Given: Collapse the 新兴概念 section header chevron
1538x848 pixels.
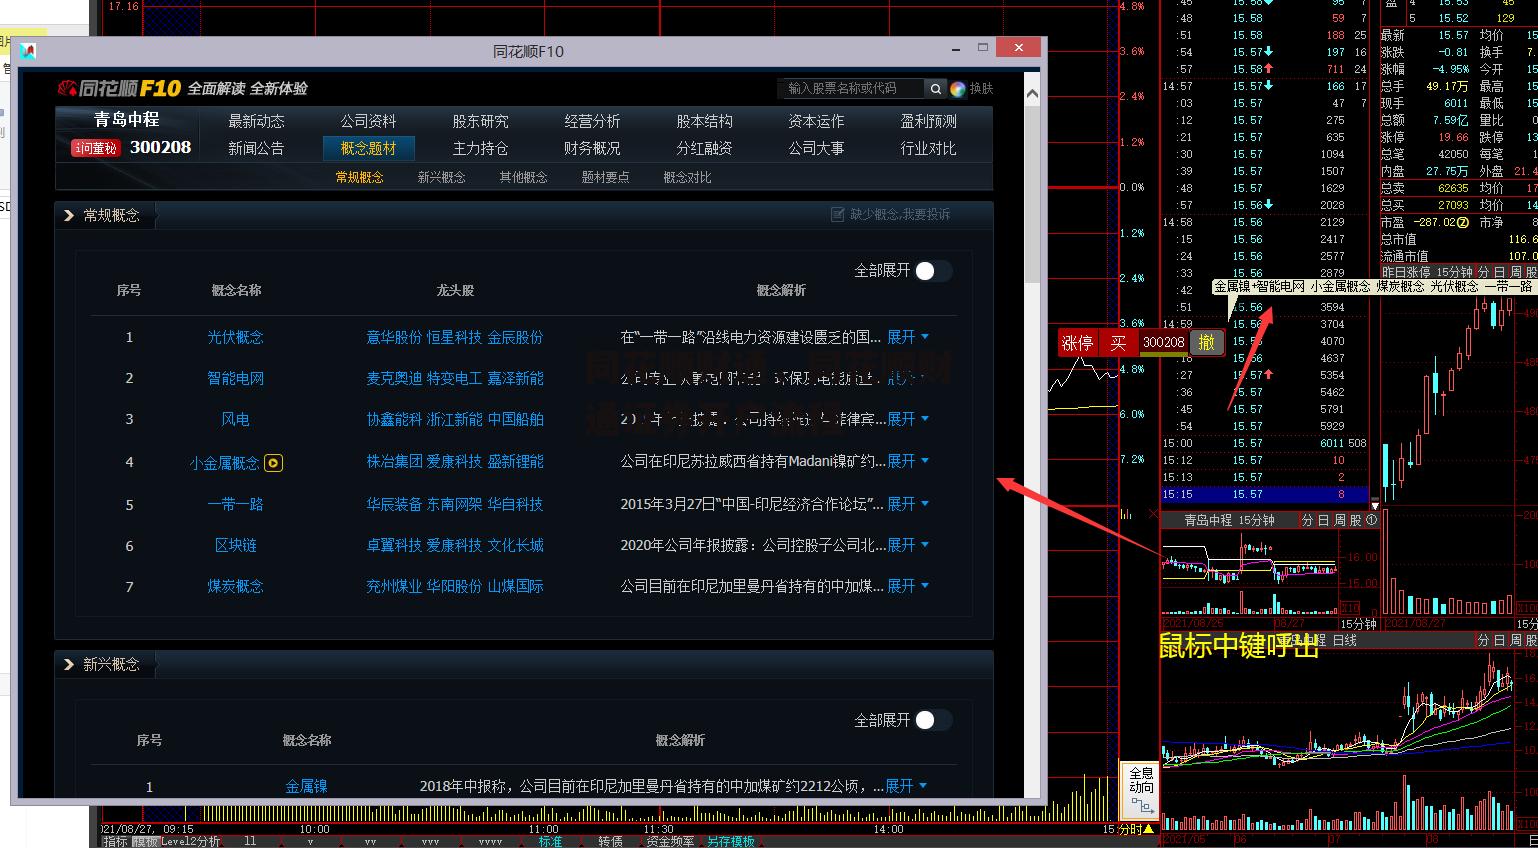Looking at the screenshot, I should (68, 664).
